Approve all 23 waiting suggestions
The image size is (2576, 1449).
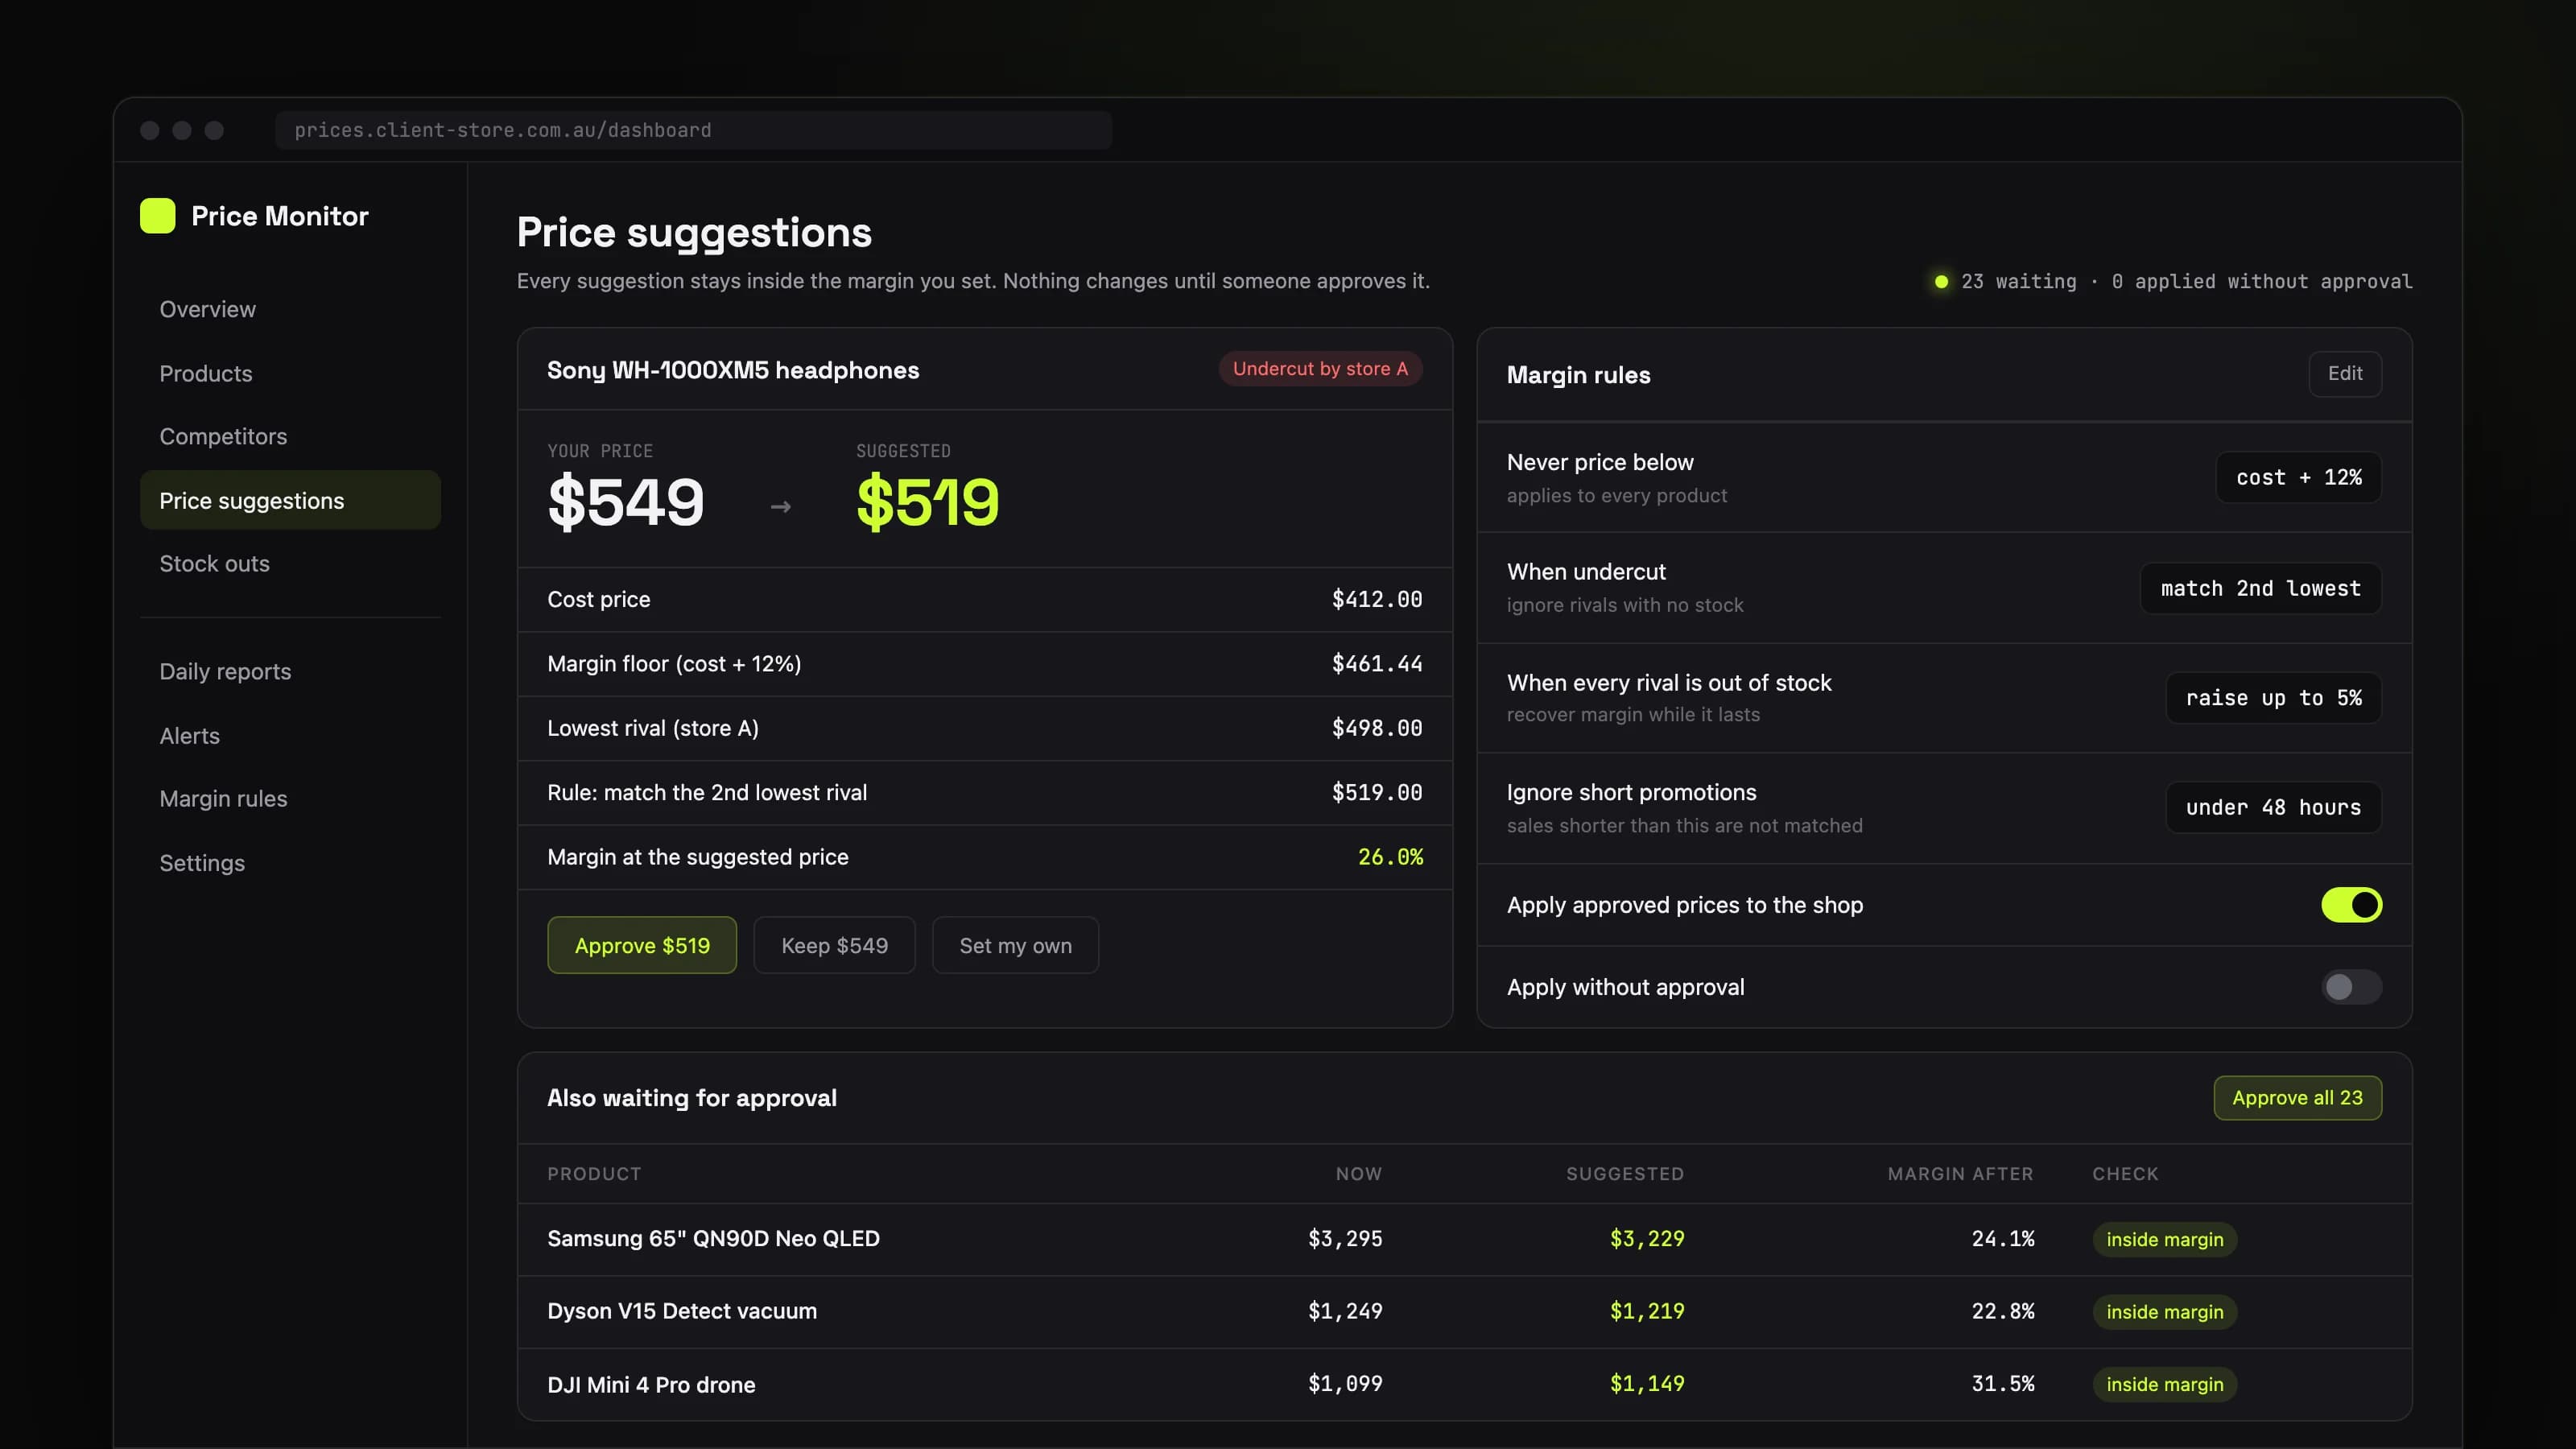pyautogui.click(x=2297, y=1097)
